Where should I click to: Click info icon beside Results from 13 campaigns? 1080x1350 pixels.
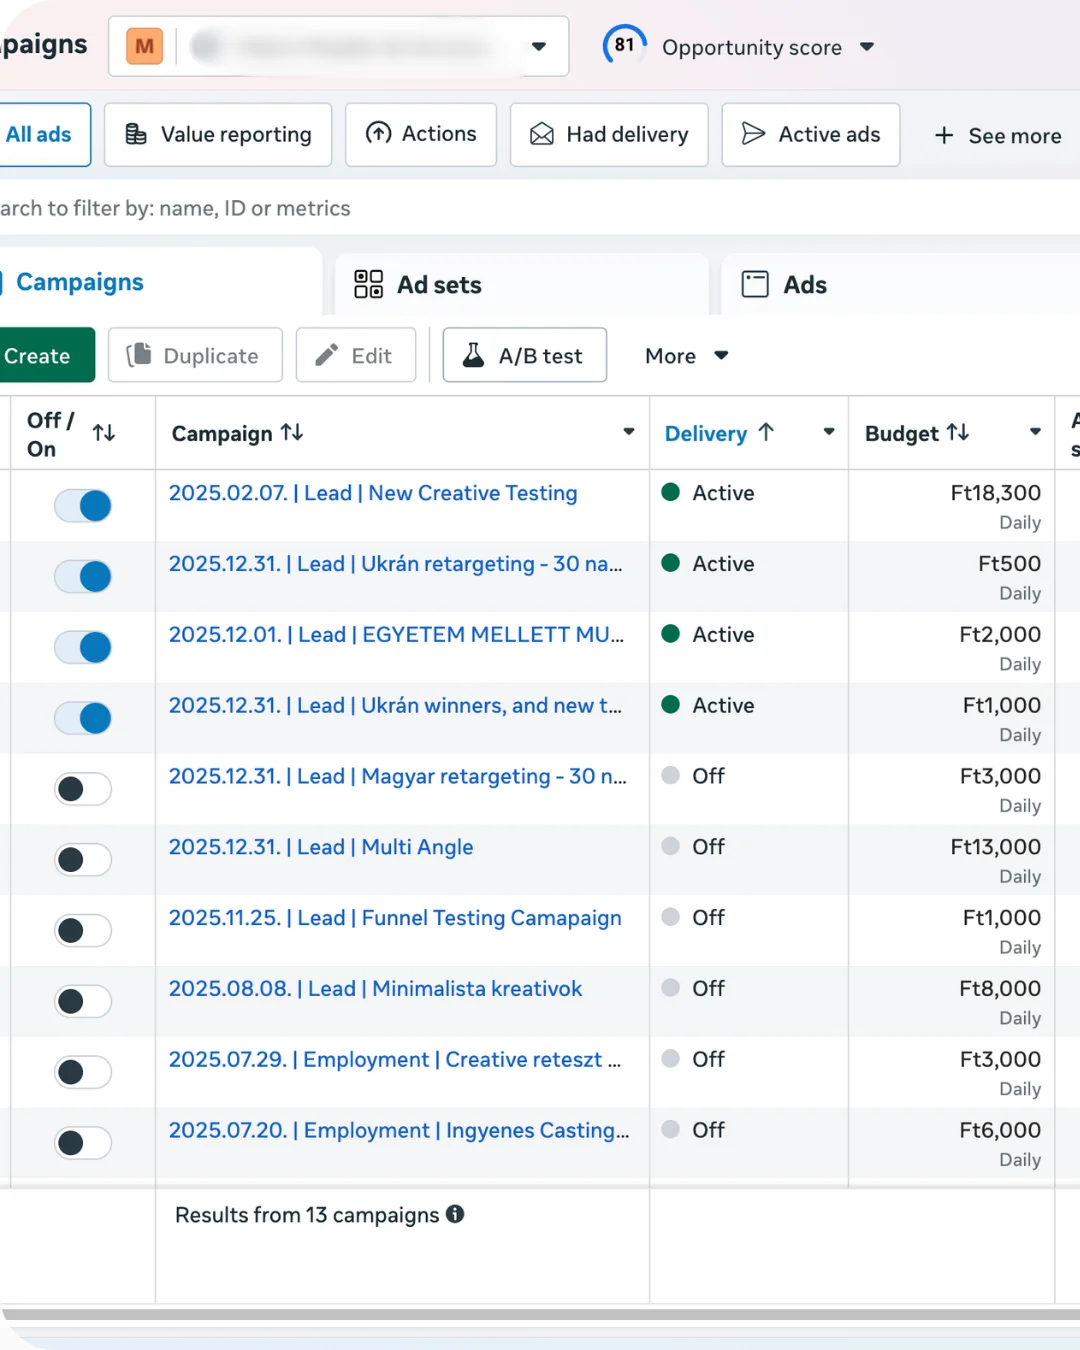455,1214
